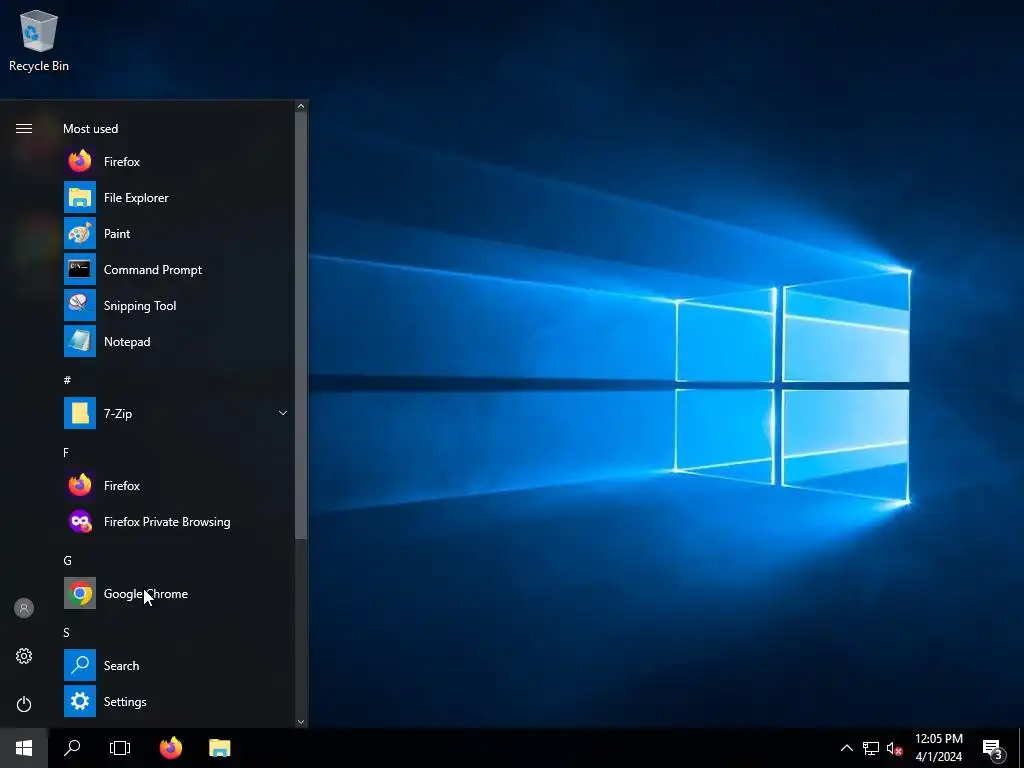
Task: Click the scroll down arrow of the app list
Action: (301, 722)
